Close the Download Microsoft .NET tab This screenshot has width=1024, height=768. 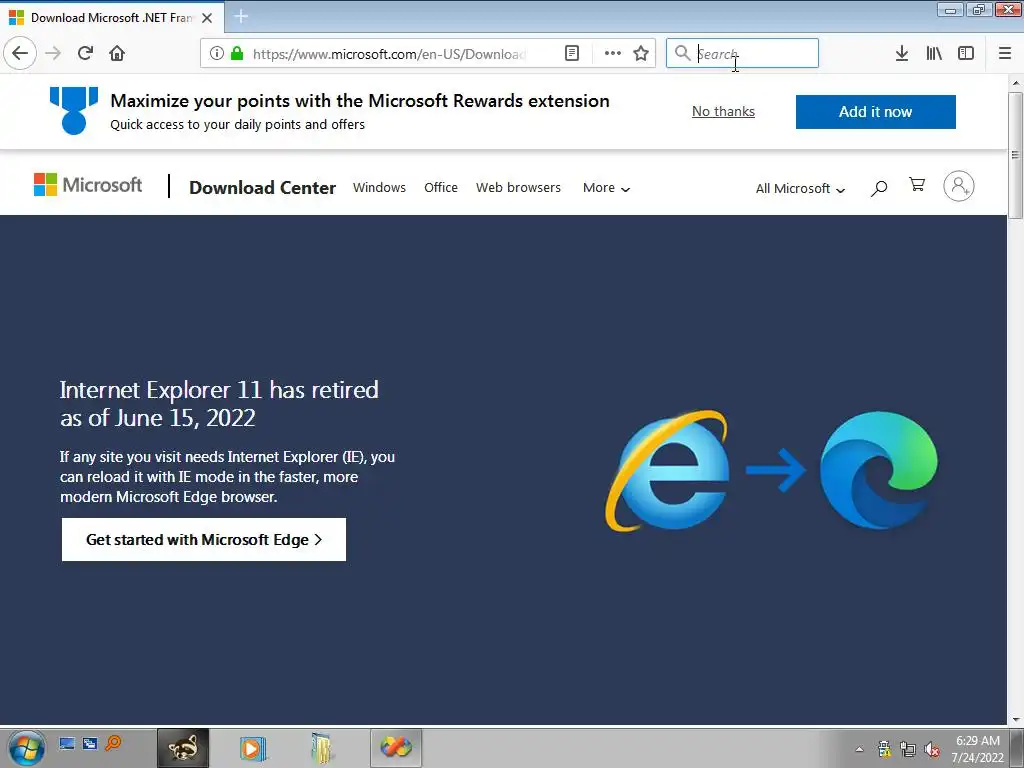coord(207,18)
